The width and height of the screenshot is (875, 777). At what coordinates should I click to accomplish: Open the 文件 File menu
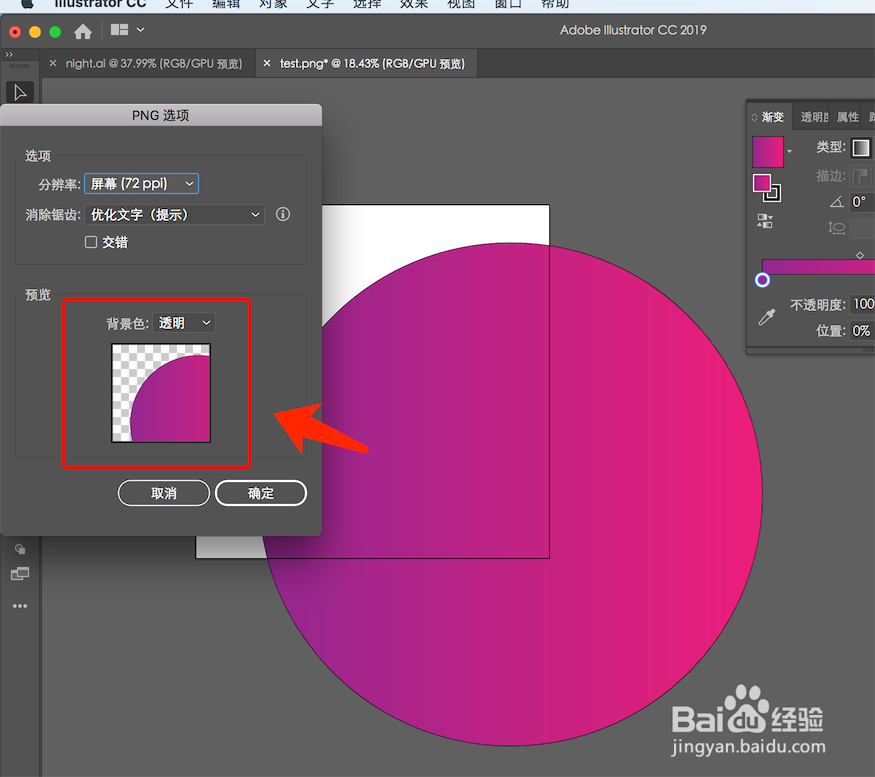click(179, 4)
